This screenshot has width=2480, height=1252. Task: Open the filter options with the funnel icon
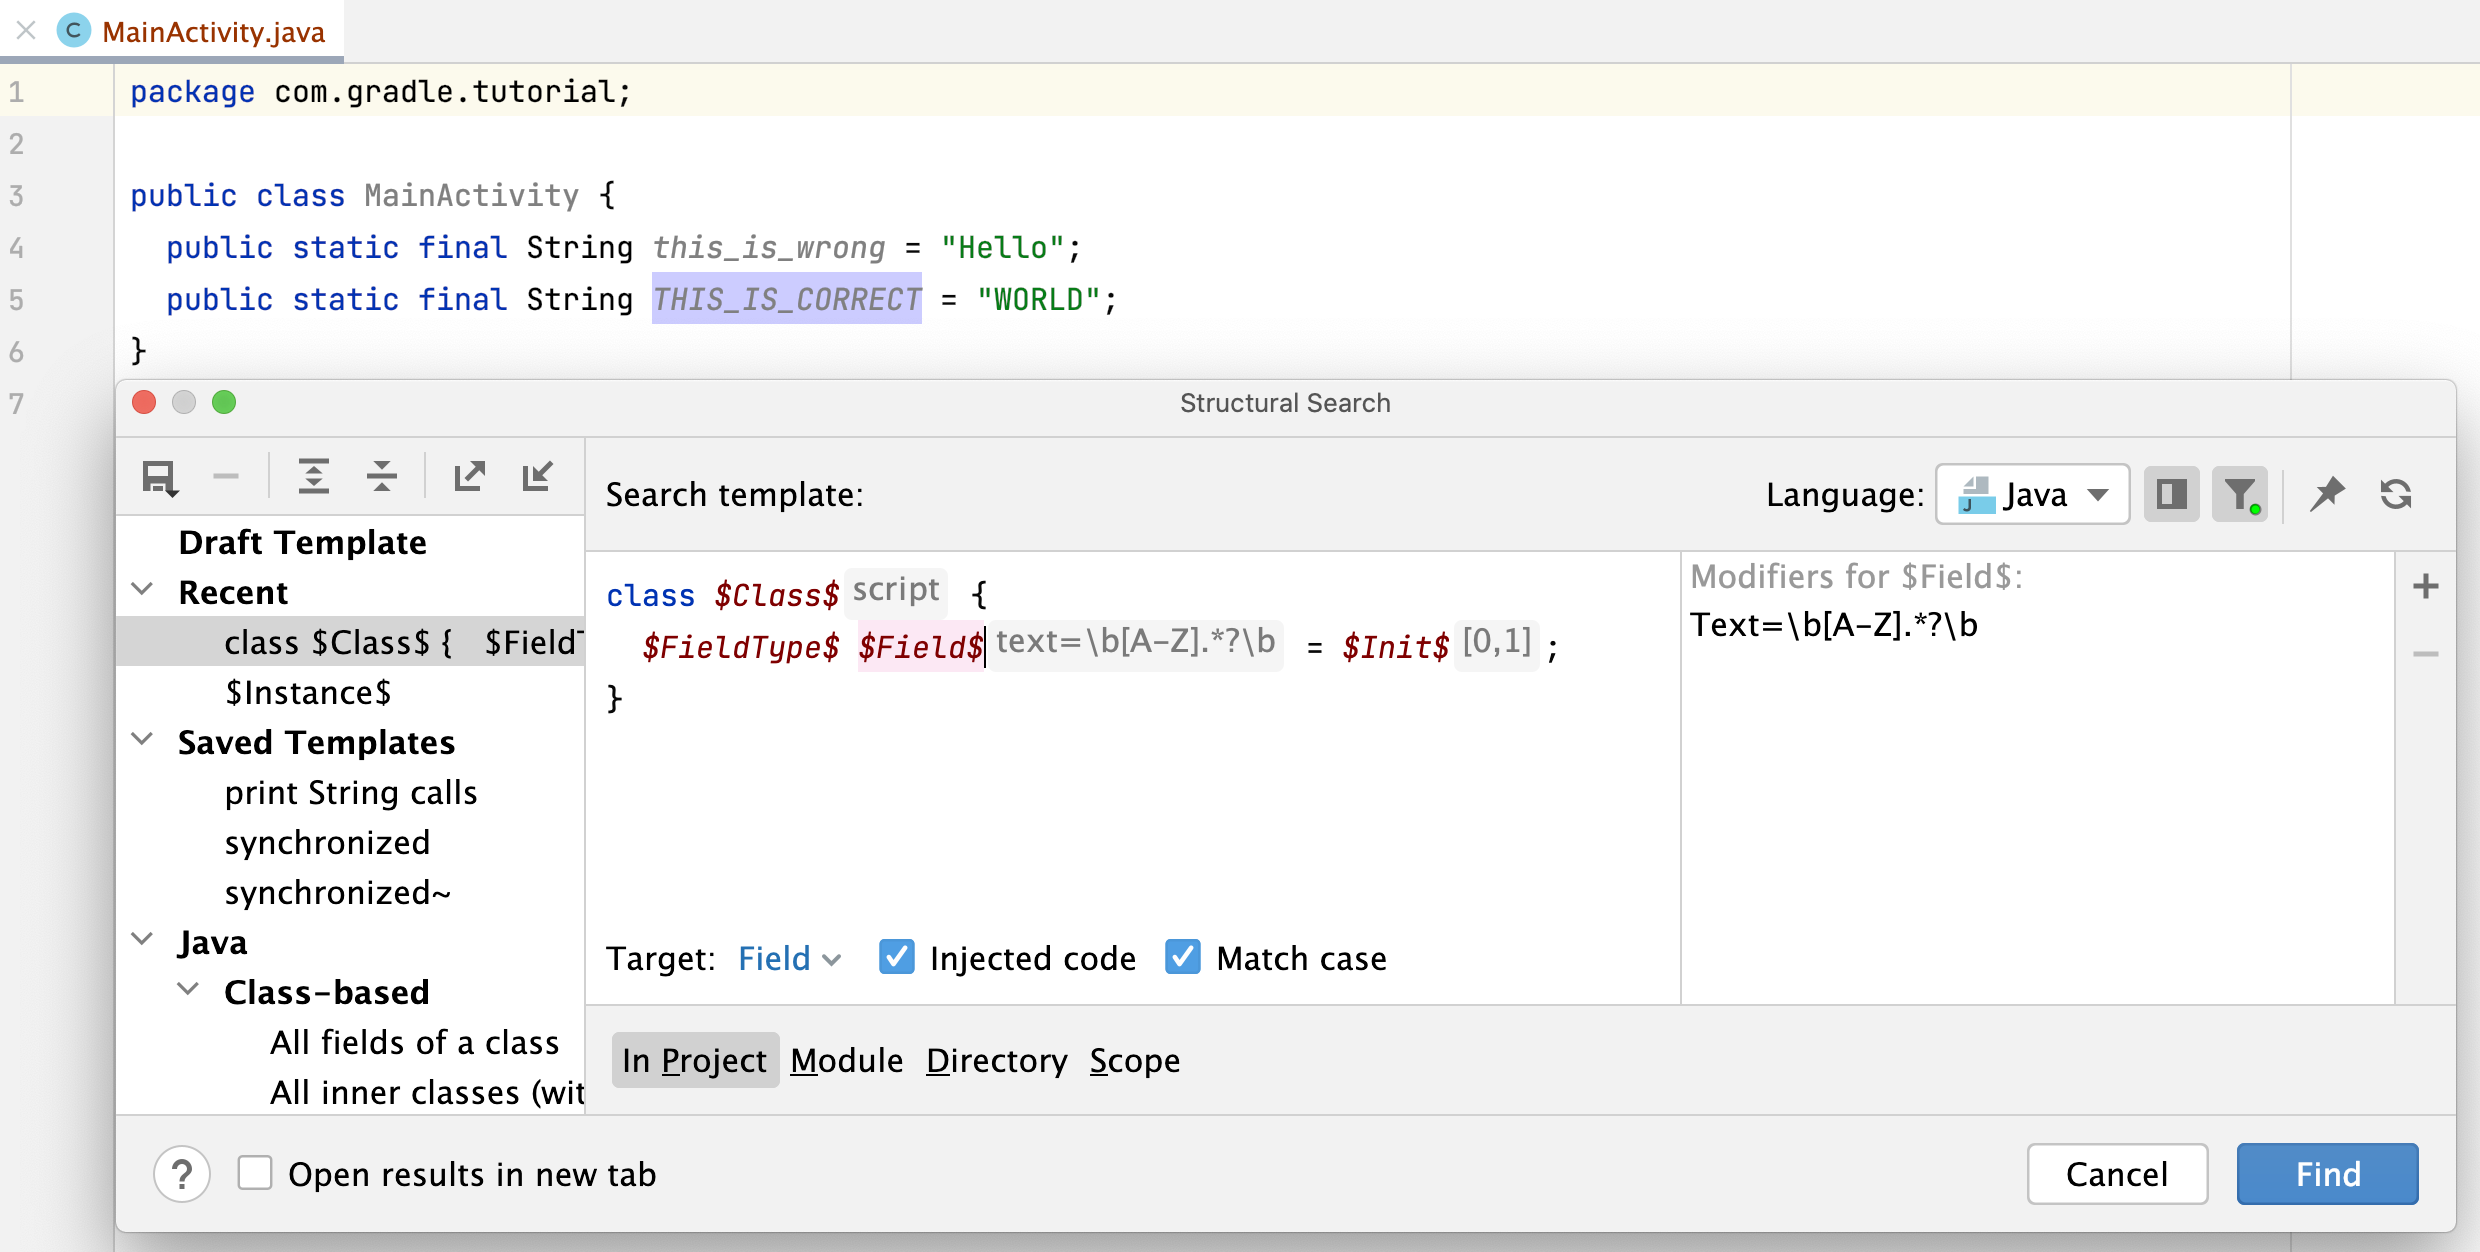pos(2240,493)
